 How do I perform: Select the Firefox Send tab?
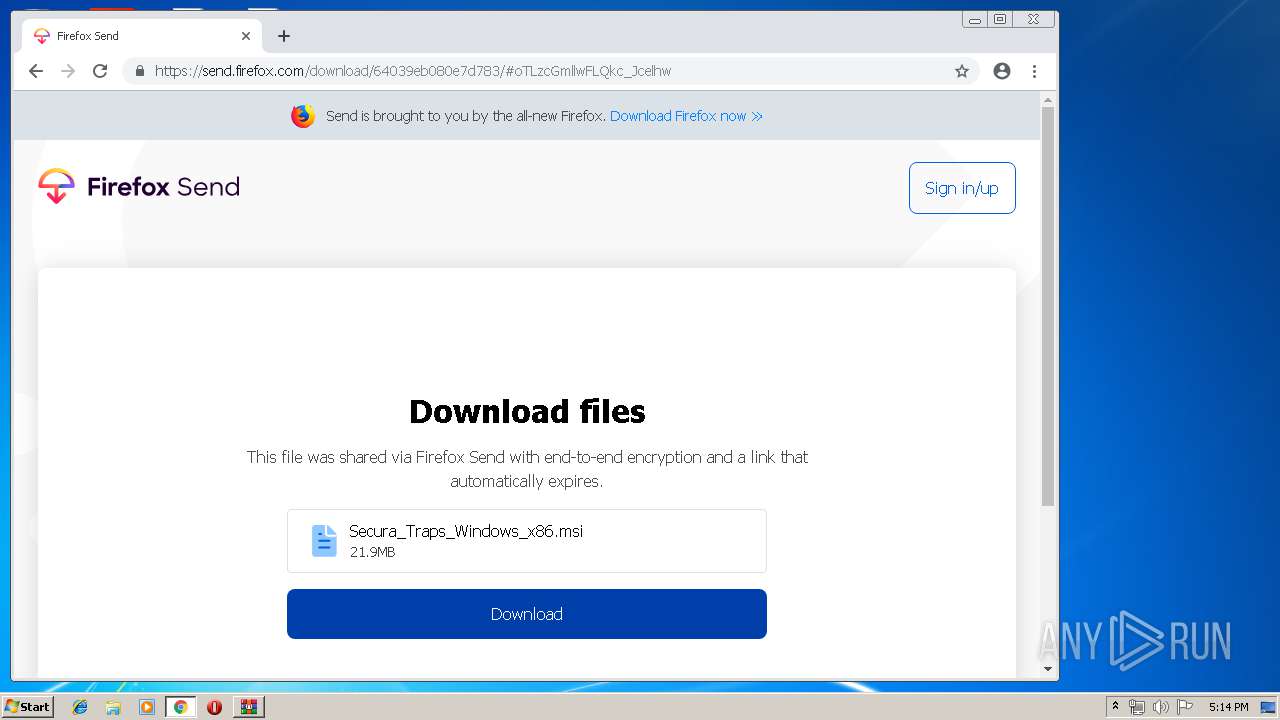click(x=142, y=36)
